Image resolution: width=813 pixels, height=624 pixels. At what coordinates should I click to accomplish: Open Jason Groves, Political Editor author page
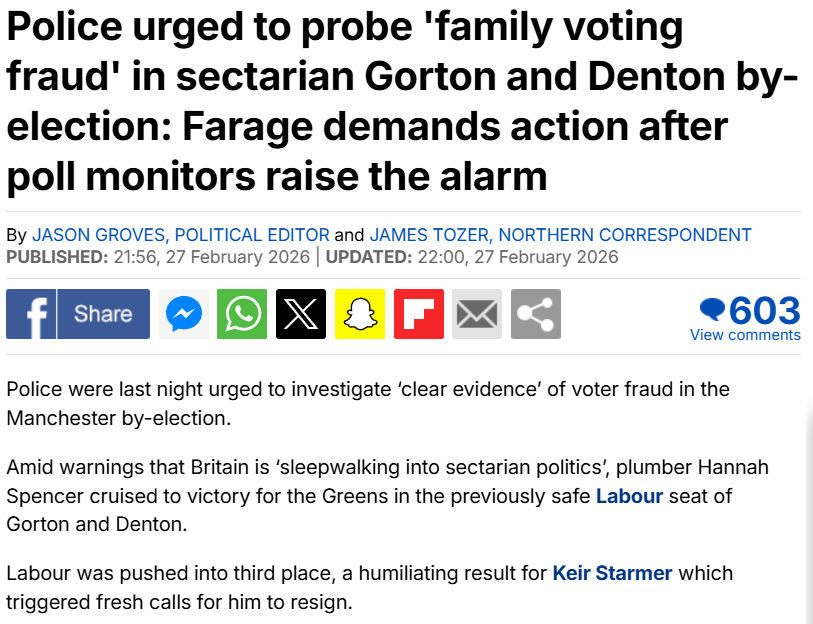click(x=181, y=235)
